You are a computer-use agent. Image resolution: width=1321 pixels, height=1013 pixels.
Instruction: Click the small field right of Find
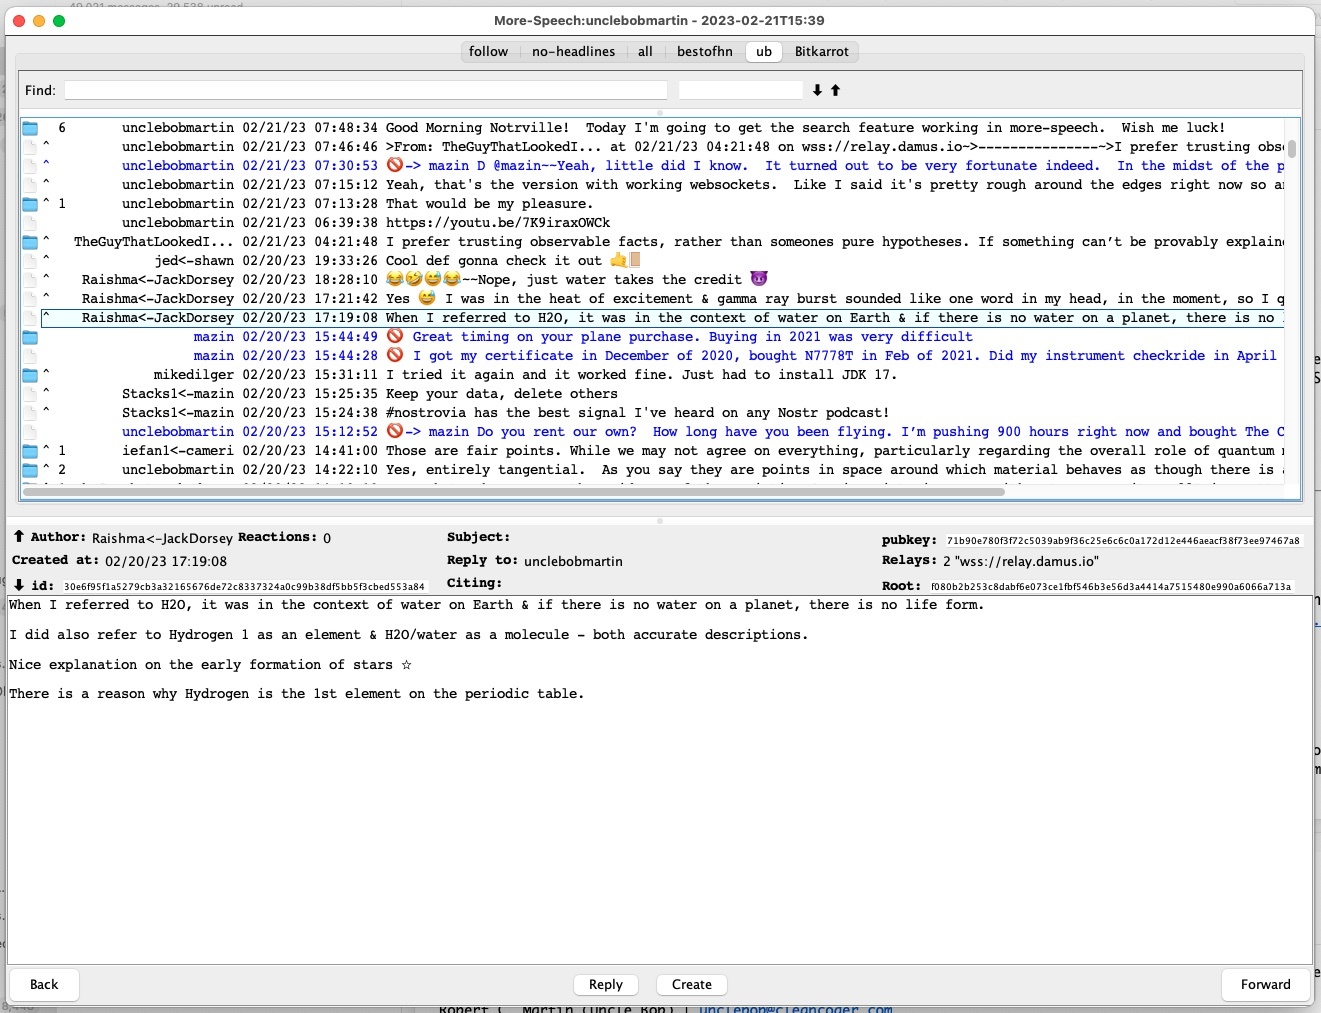tap(740, 90)
